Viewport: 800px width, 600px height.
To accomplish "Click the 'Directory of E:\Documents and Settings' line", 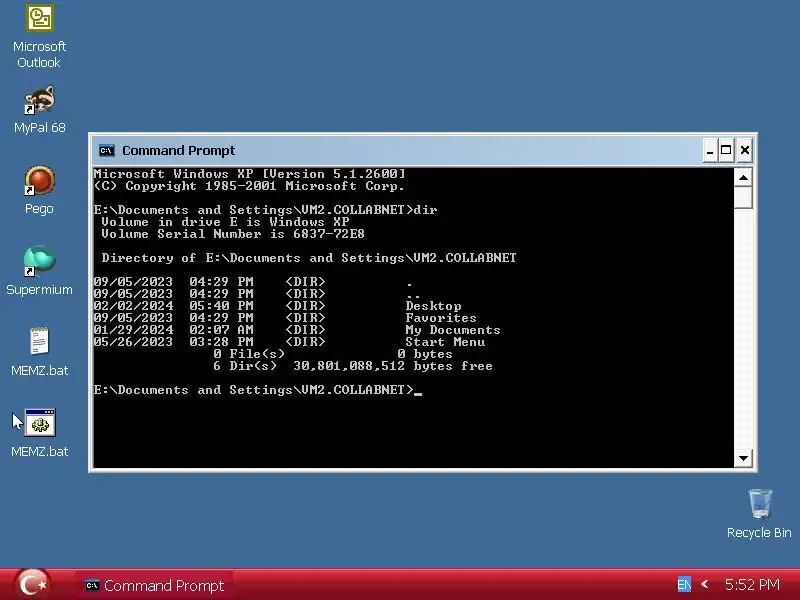I will tap(309, 258).
